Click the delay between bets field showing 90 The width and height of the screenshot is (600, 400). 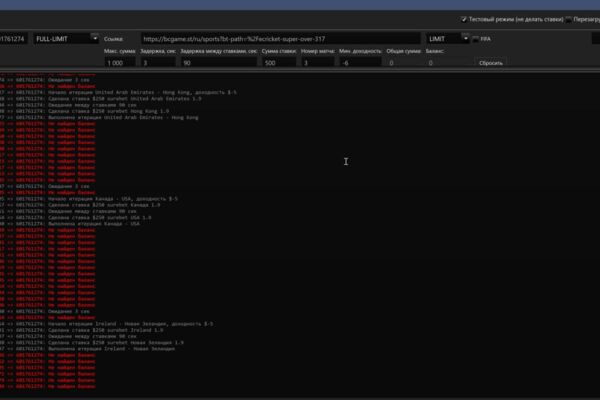[218, 63]
